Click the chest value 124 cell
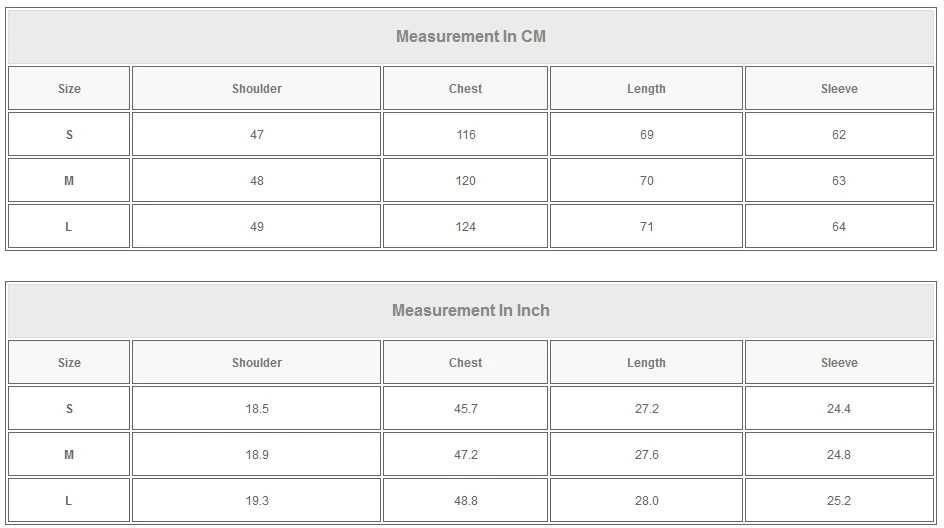Viewport: 944px width, 528px height. (x=466, y=227)
